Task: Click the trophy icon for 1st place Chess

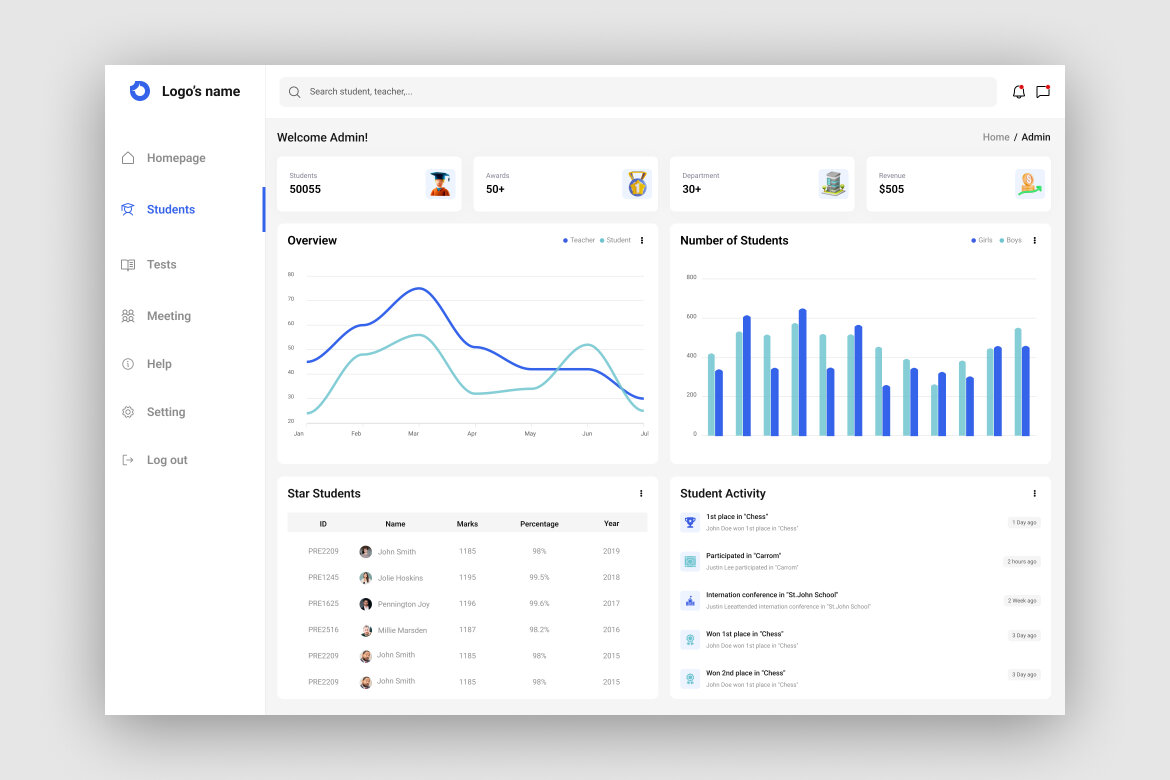Action: [x=690, y=521]
